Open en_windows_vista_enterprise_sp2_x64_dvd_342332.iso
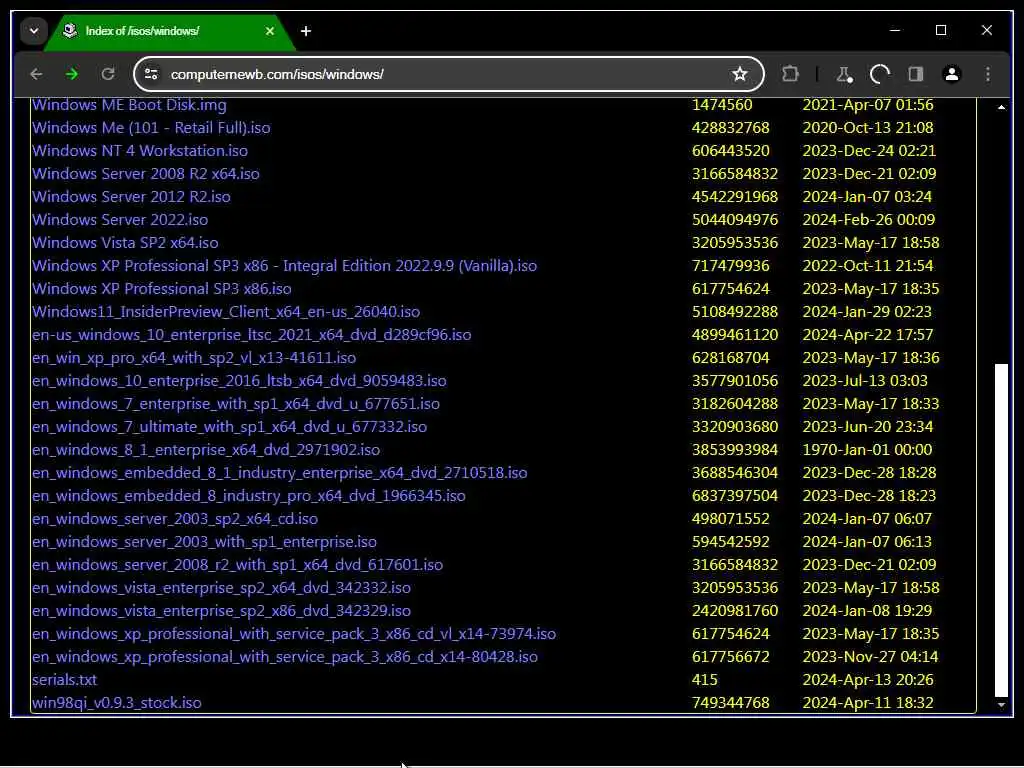Image resolution: width=1024 pixels, height=768 pixels. click(221, 588)
